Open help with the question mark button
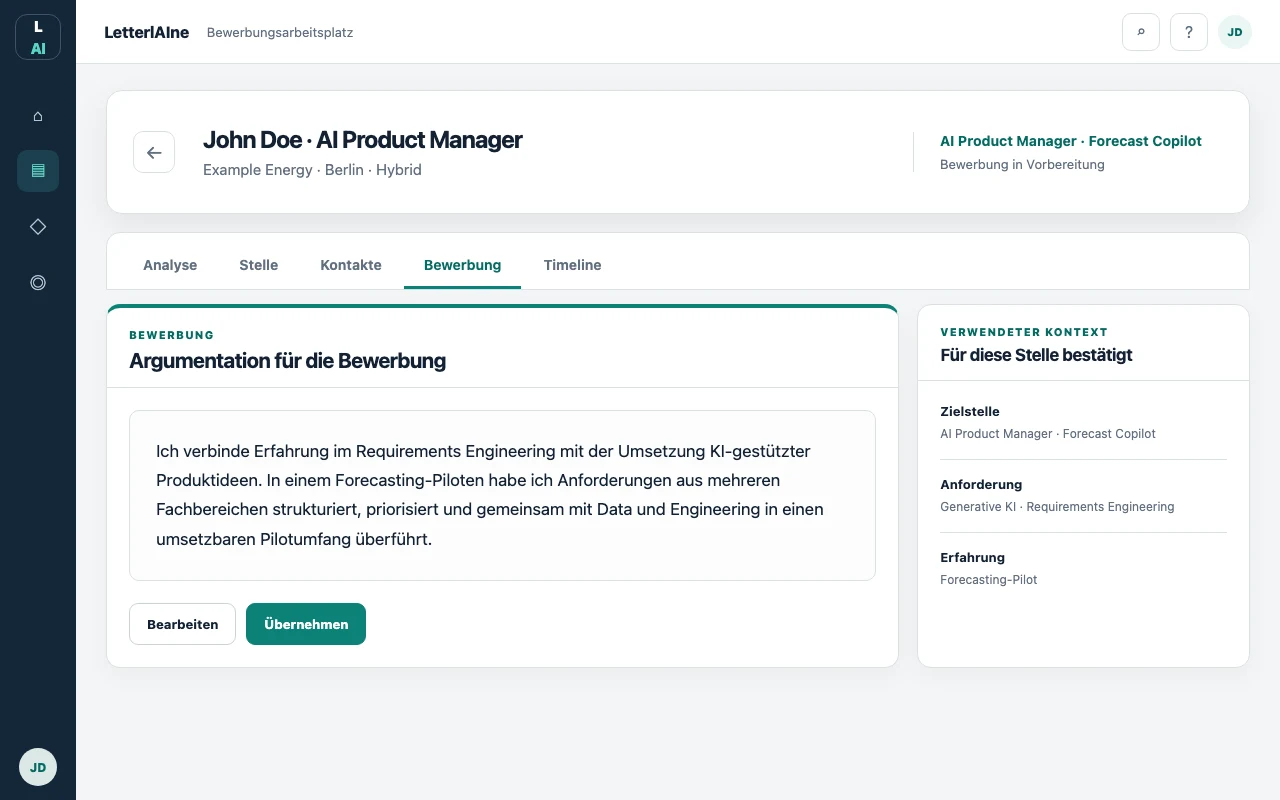The image size is (1280, 800). coord(1189,32)
